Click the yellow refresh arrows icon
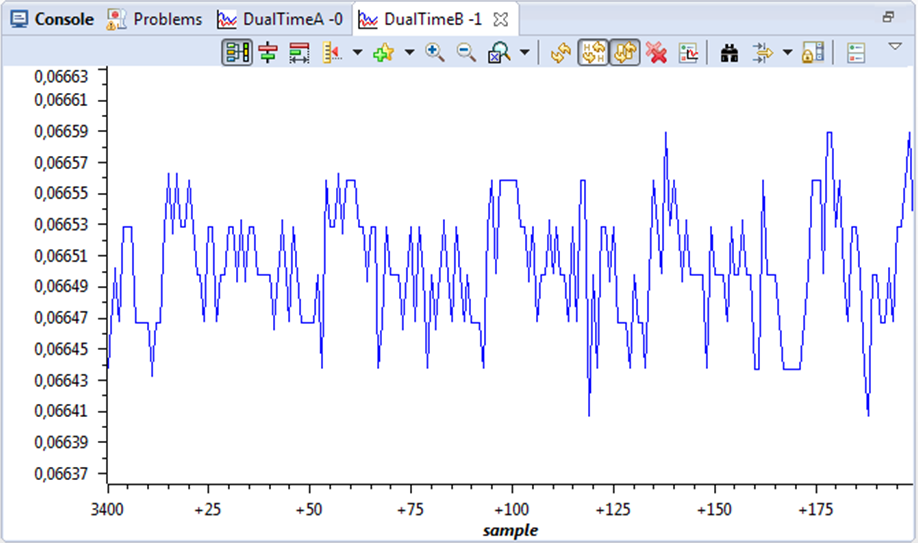The height and width of the screenshot is (543, 918). click(560, 53)
